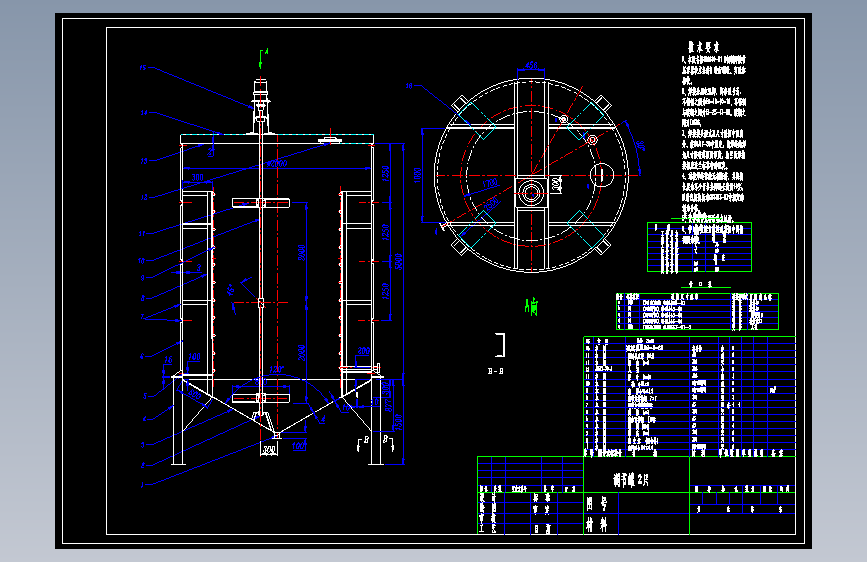The image size is (867, 562).
Task: Click the technical requirements heading text
Action: 703,46
